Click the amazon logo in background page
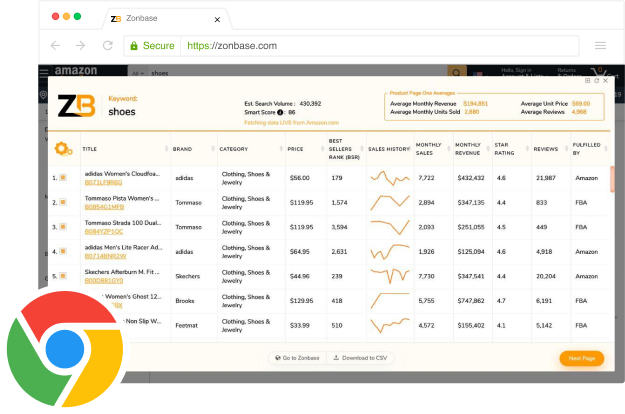This screenshot has height=414, width=625. [x=76, y=71]
